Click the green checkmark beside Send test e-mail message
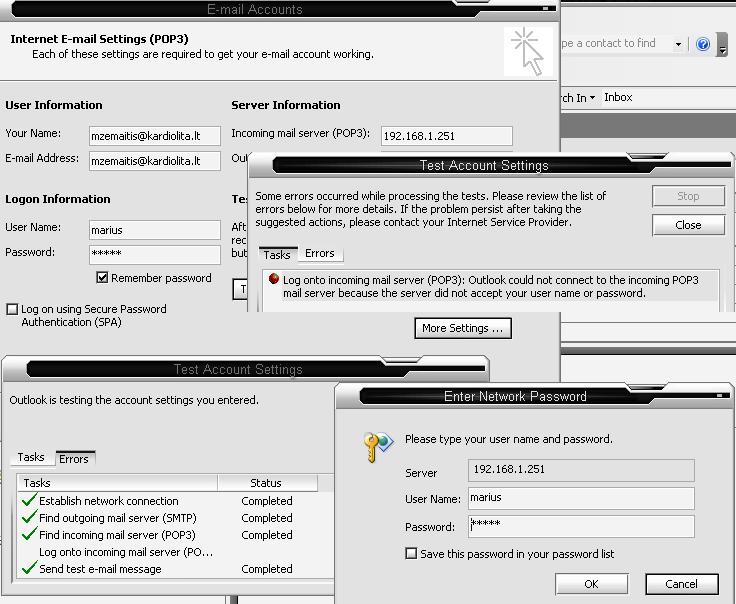 click(x=29, y=569)
